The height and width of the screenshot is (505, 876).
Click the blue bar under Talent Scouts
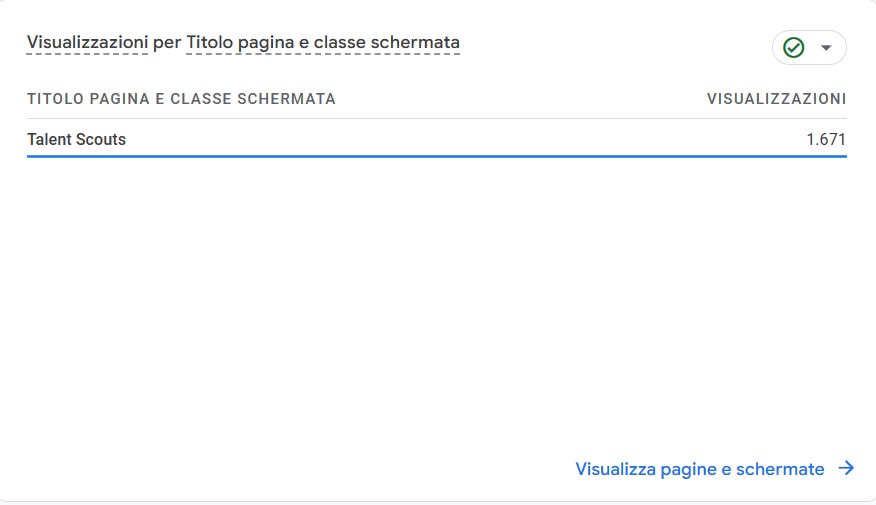pos(436,157)
